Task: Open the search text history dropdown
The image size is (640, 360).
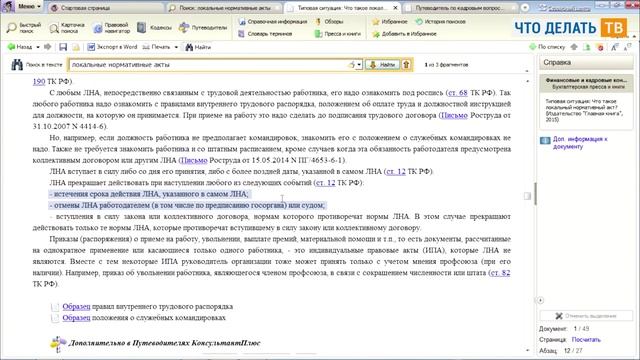Action: [x=359, y=64]
